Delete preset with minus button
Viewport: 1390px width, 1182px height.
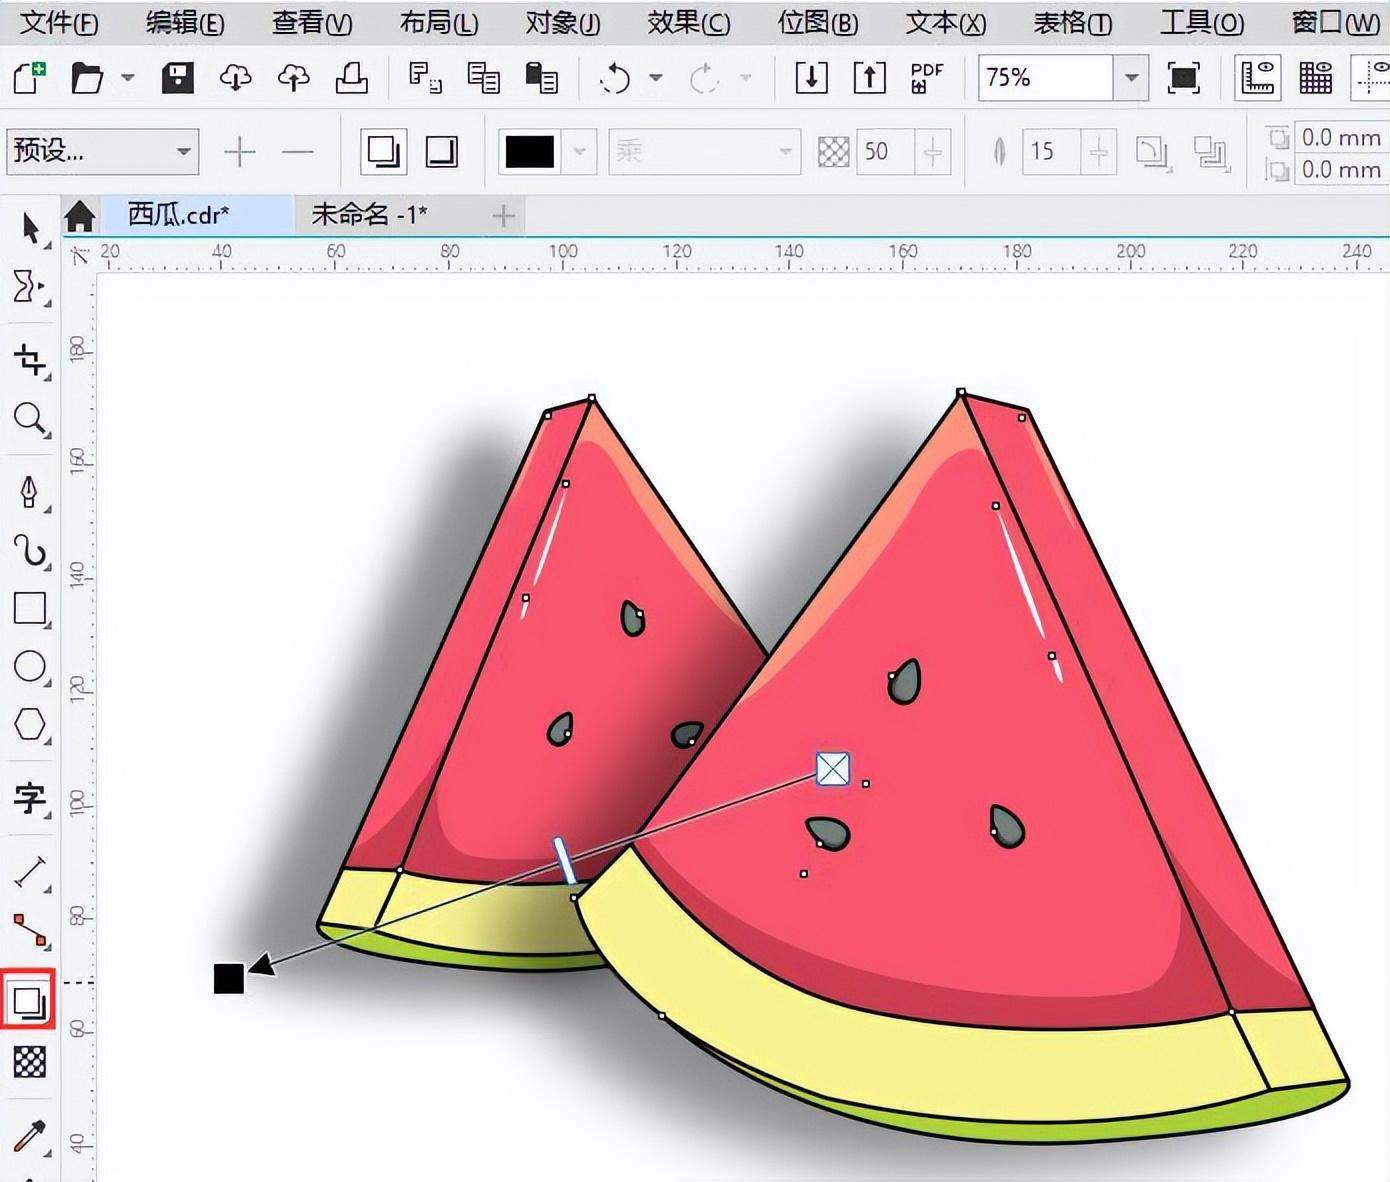(297, 152)
